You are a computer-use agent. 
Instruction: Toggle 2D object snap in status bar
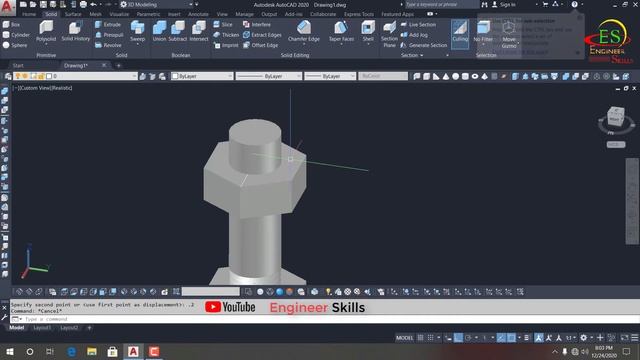(511, 338)
